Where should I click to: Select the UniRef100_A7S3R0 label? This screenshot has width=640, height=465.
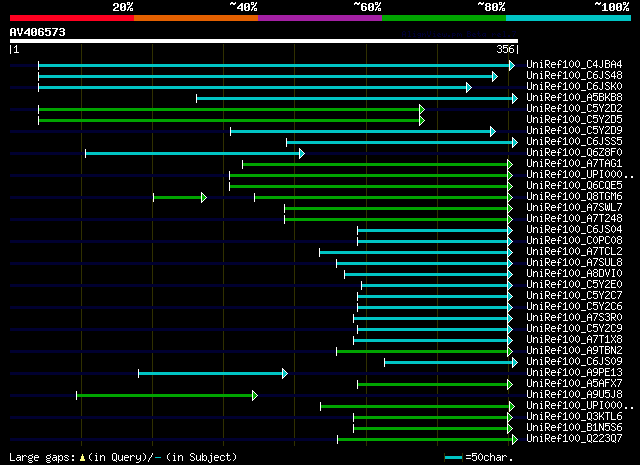coord(574,318)
